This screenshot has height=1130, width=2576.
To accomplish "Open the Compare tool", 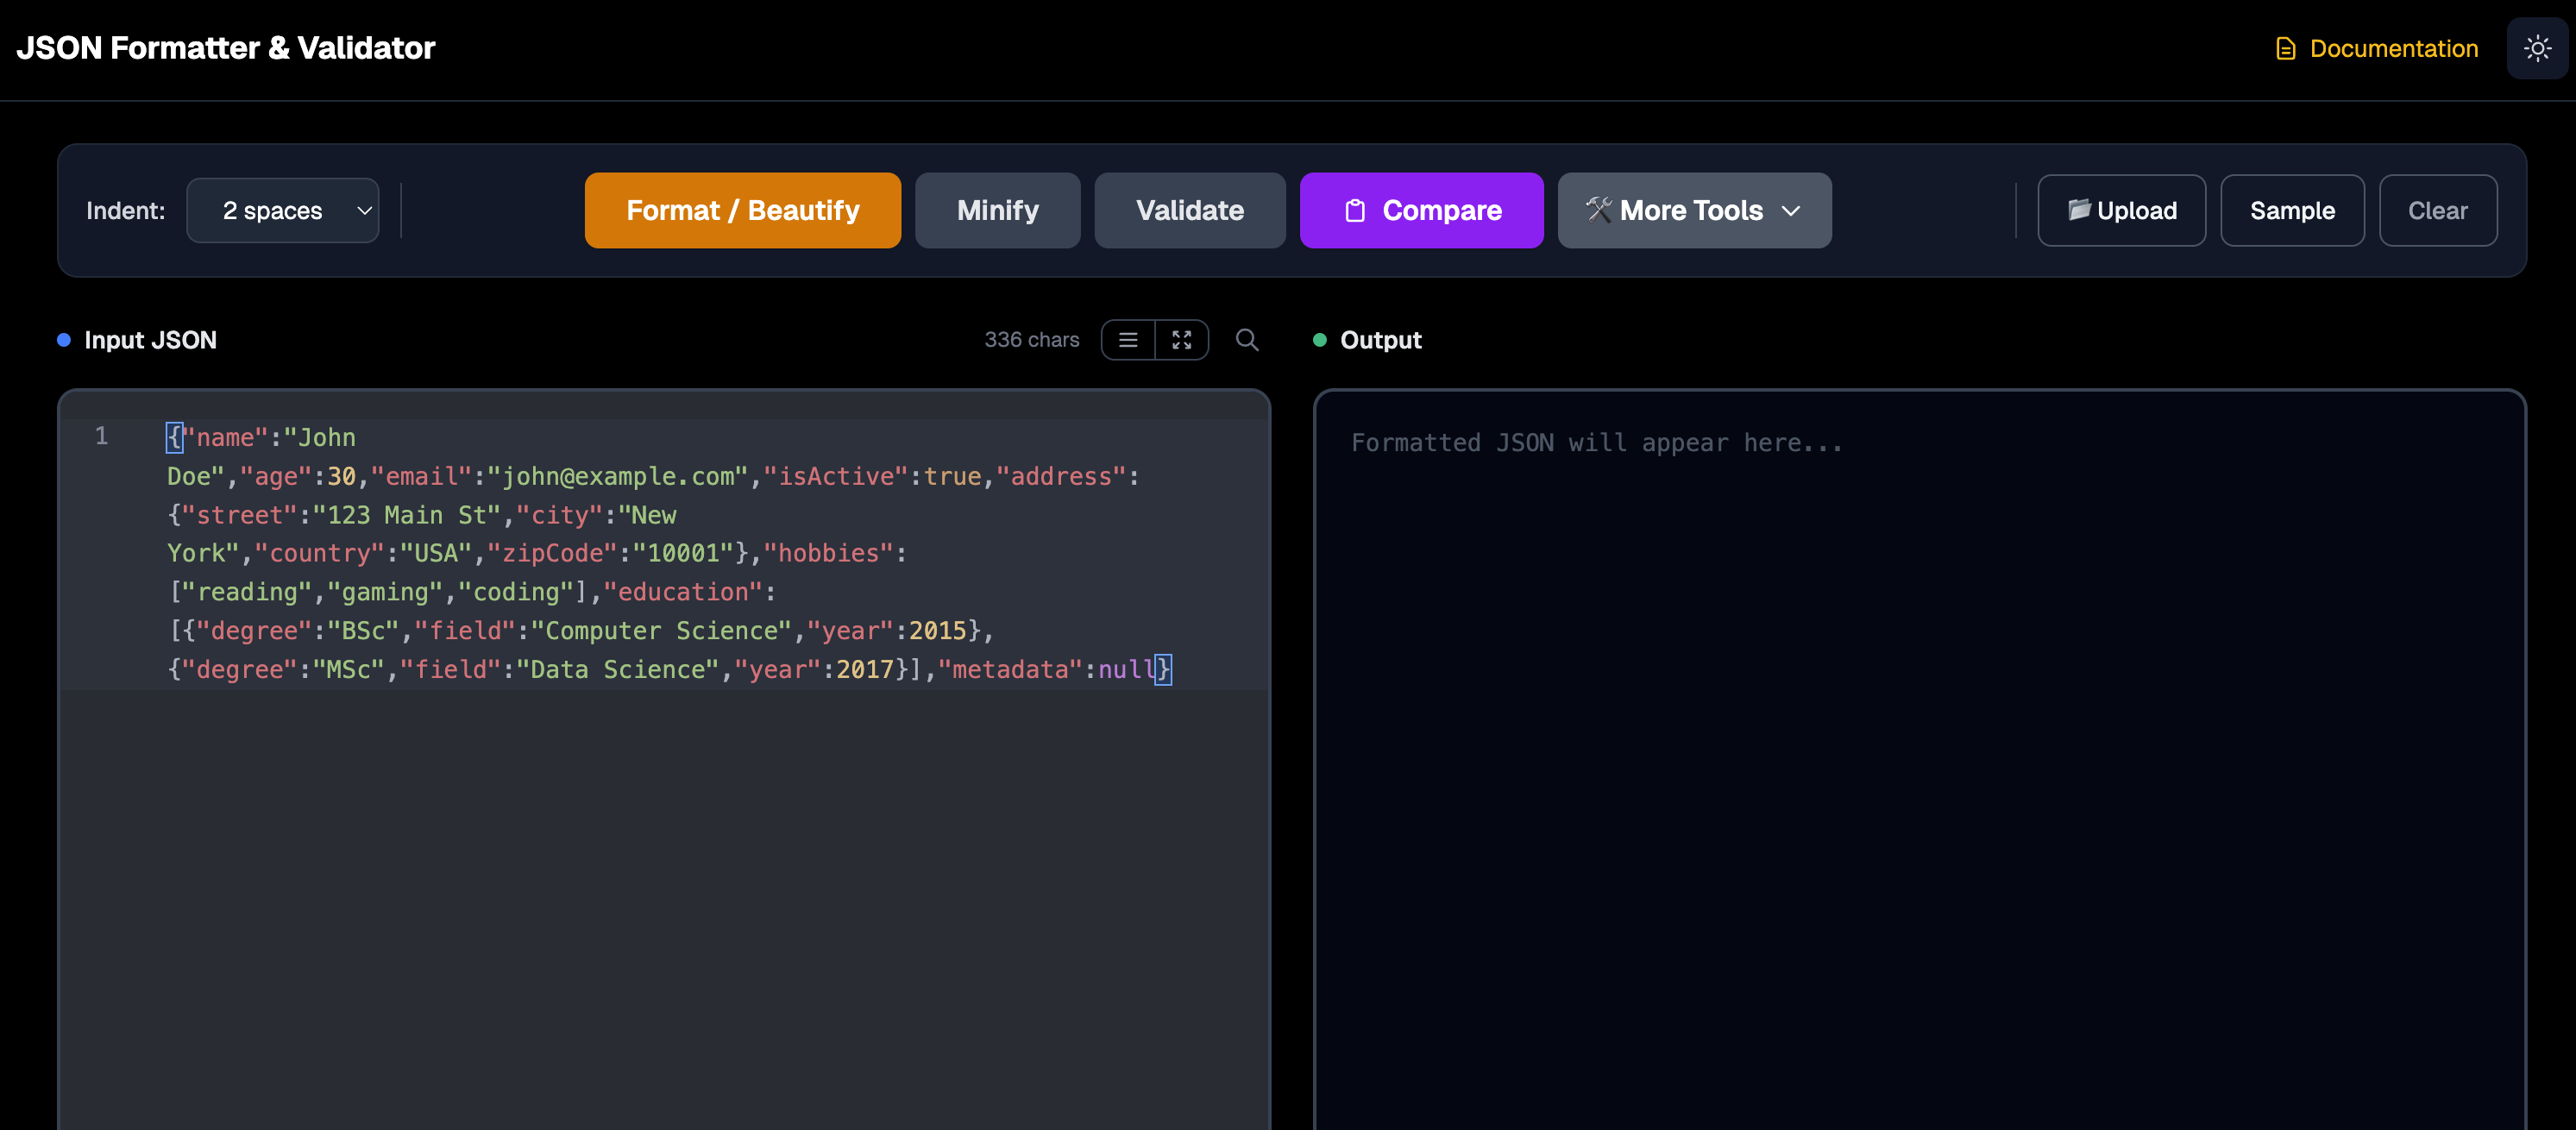I will (1421, 210).
